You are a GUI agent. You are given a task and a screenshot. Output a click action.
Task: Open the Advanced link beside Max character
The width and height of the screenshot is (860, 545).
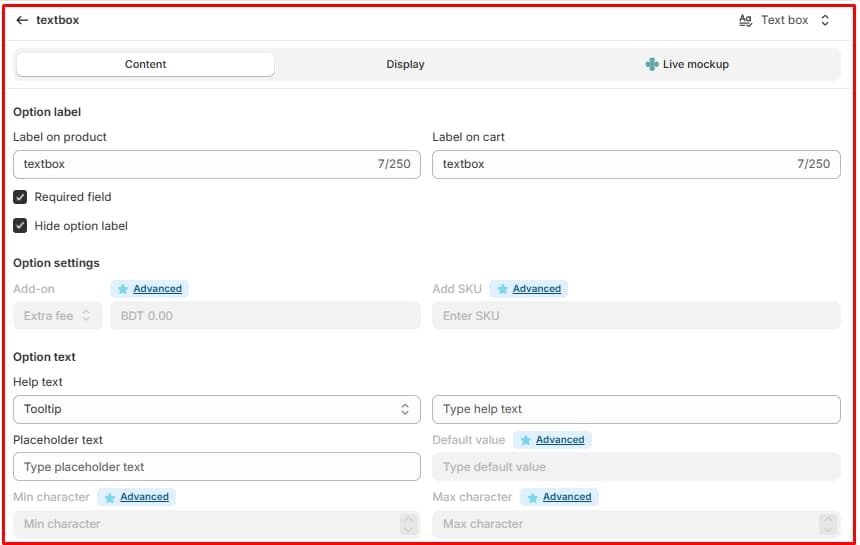(x=567, y=497)
